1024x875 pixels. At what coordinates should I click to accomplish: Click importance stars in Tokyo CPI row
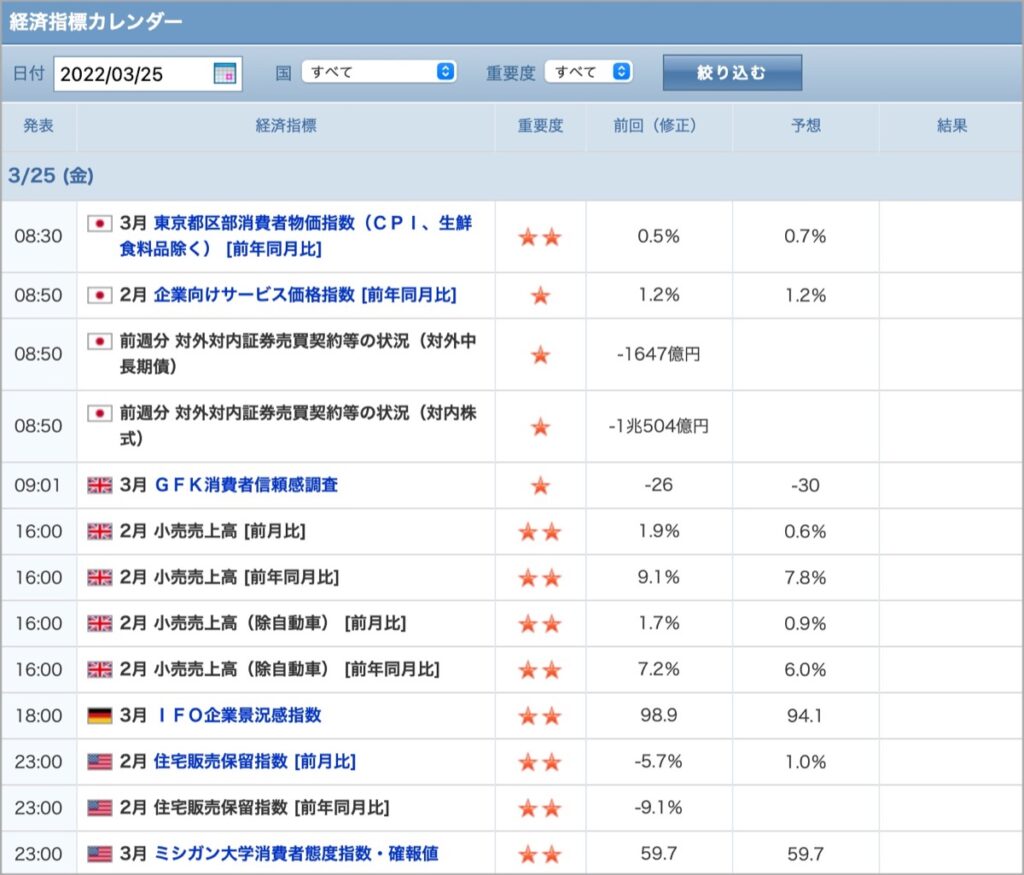coord(540,236)
